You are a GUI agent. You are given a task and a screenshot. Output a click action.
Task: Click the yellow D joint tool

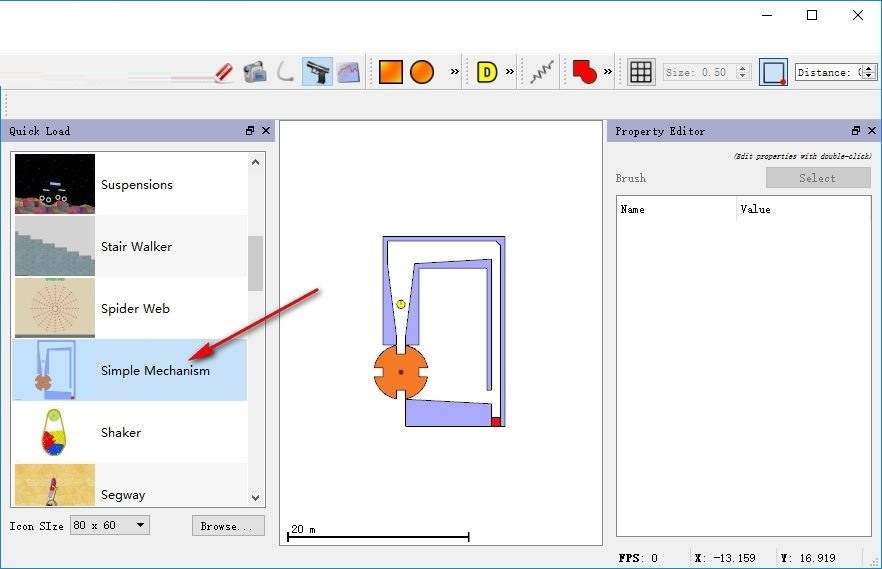(487, 72)
